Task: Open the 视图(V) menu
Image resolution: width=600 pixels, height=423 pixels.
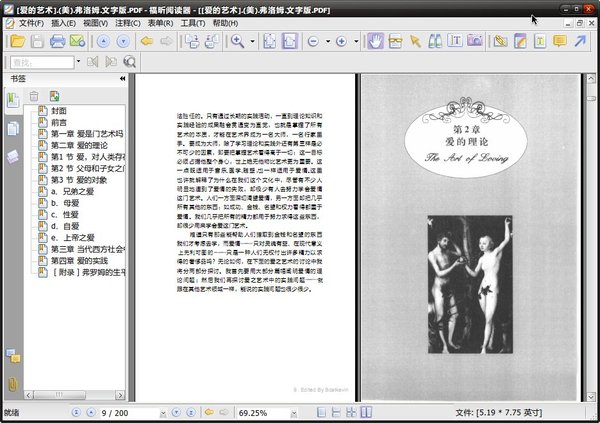Action: [96, 22]
